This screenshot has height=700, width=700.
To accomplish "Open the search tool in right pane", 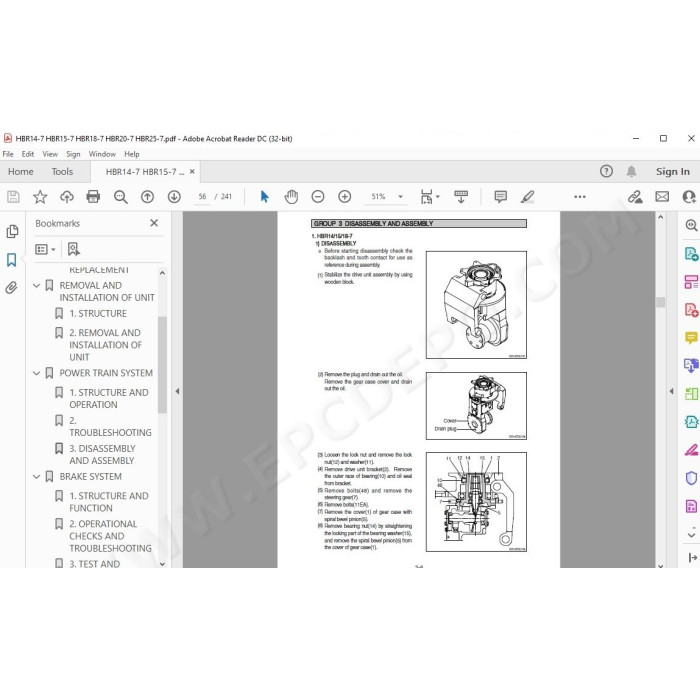I will click(x=692, y=225).
